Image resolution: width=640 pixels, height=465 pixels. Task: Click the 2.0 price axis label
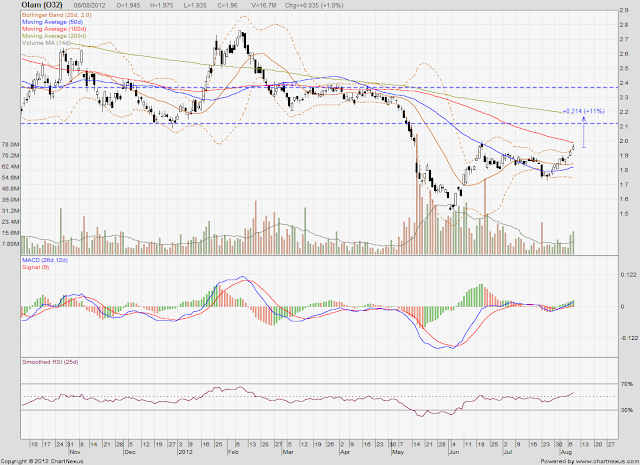pos(623,141)
